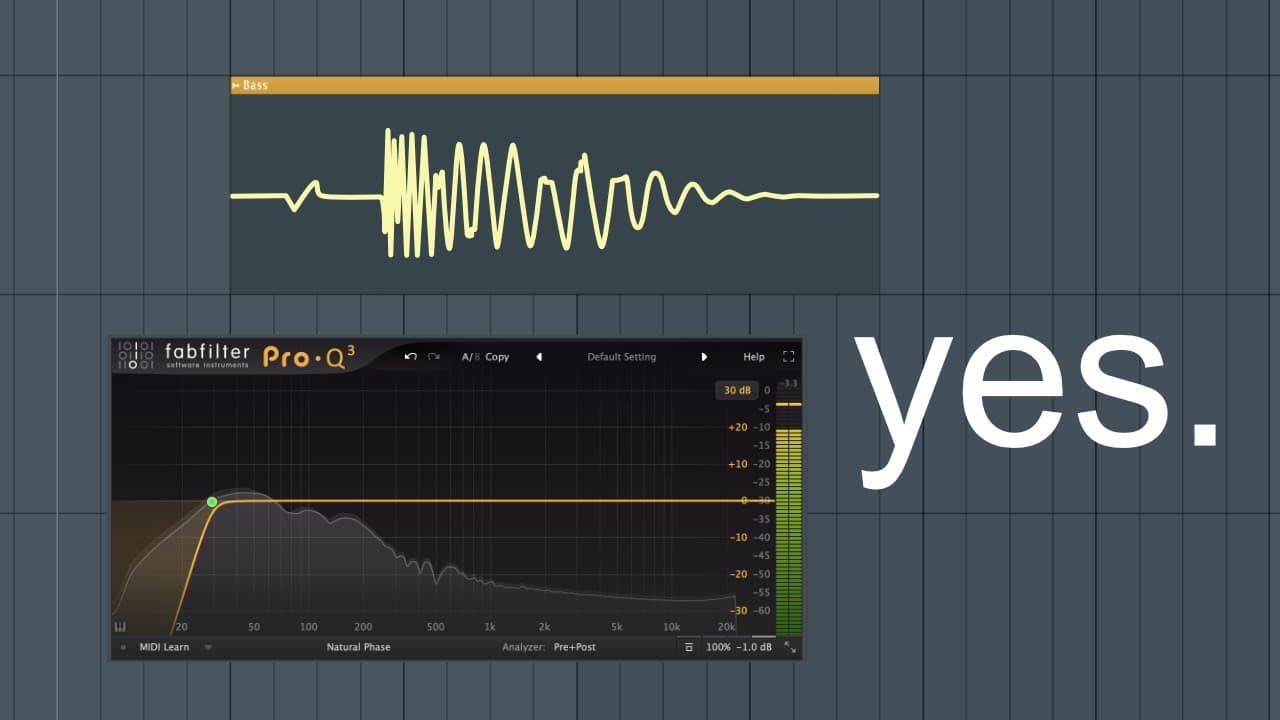Click the redo arrow in Pro-Q 3
Viewport: 1280px width, 720px height.
coord(434,357)
